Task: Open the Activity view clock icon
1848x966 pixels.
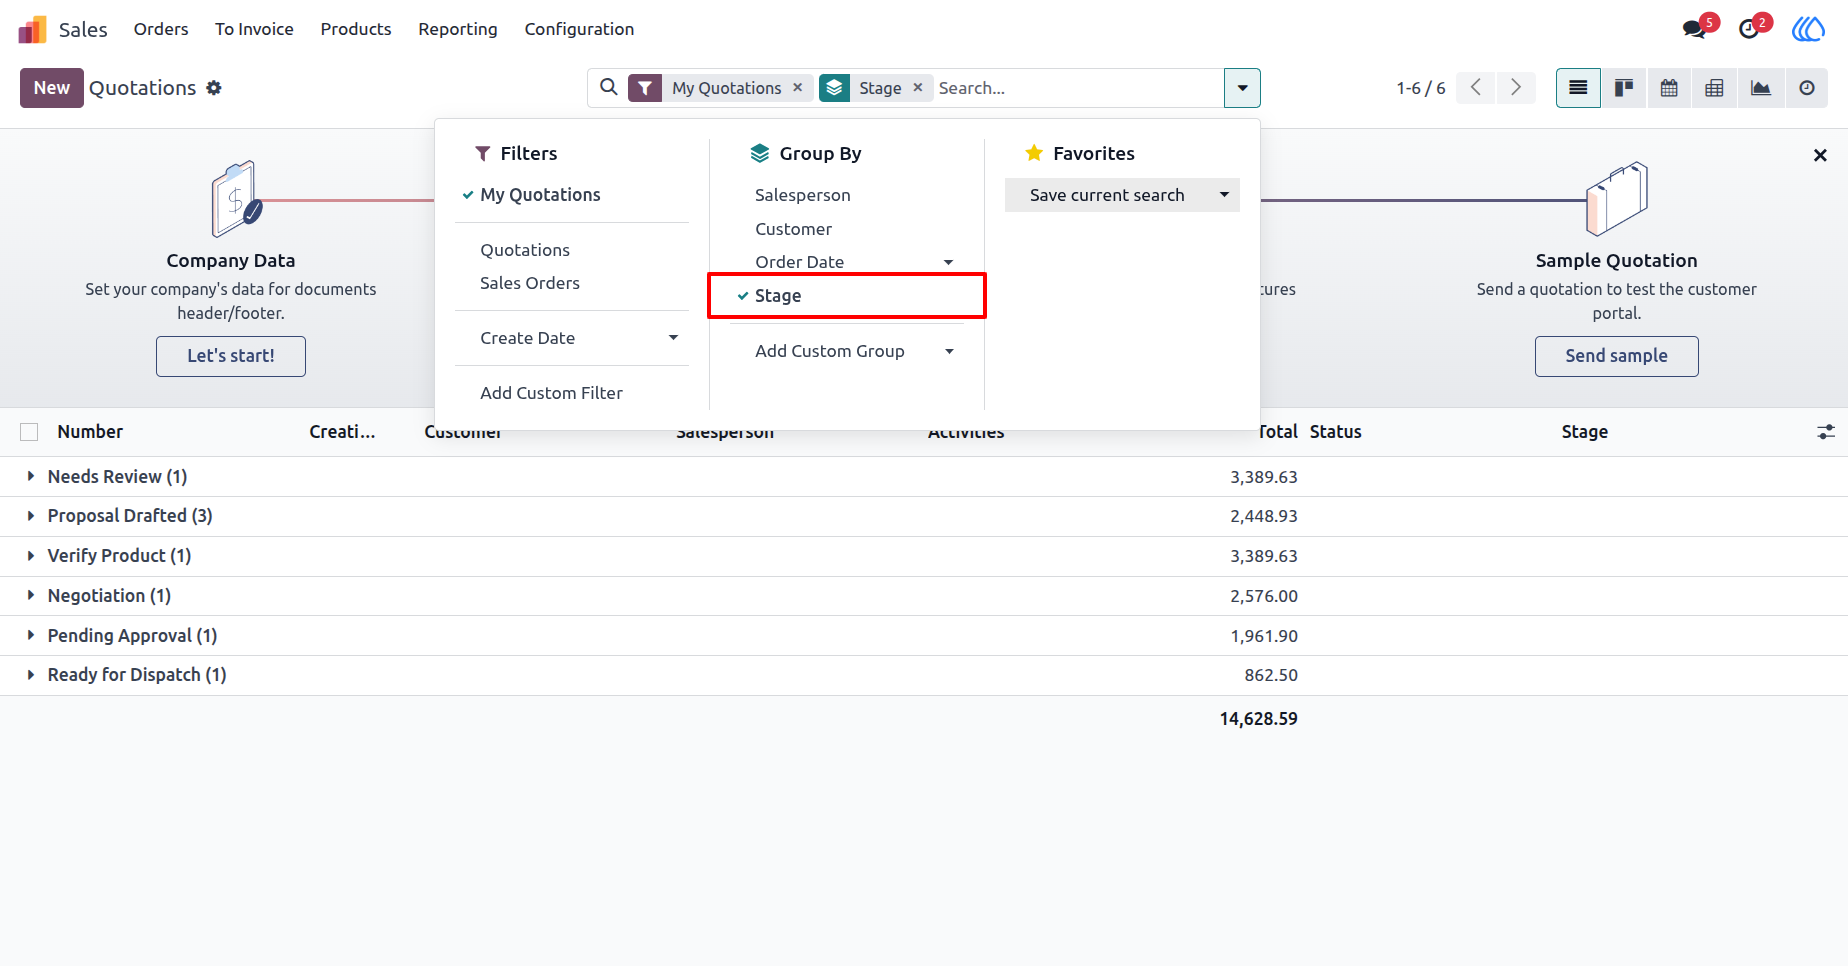Action: tap(1807, 88)
